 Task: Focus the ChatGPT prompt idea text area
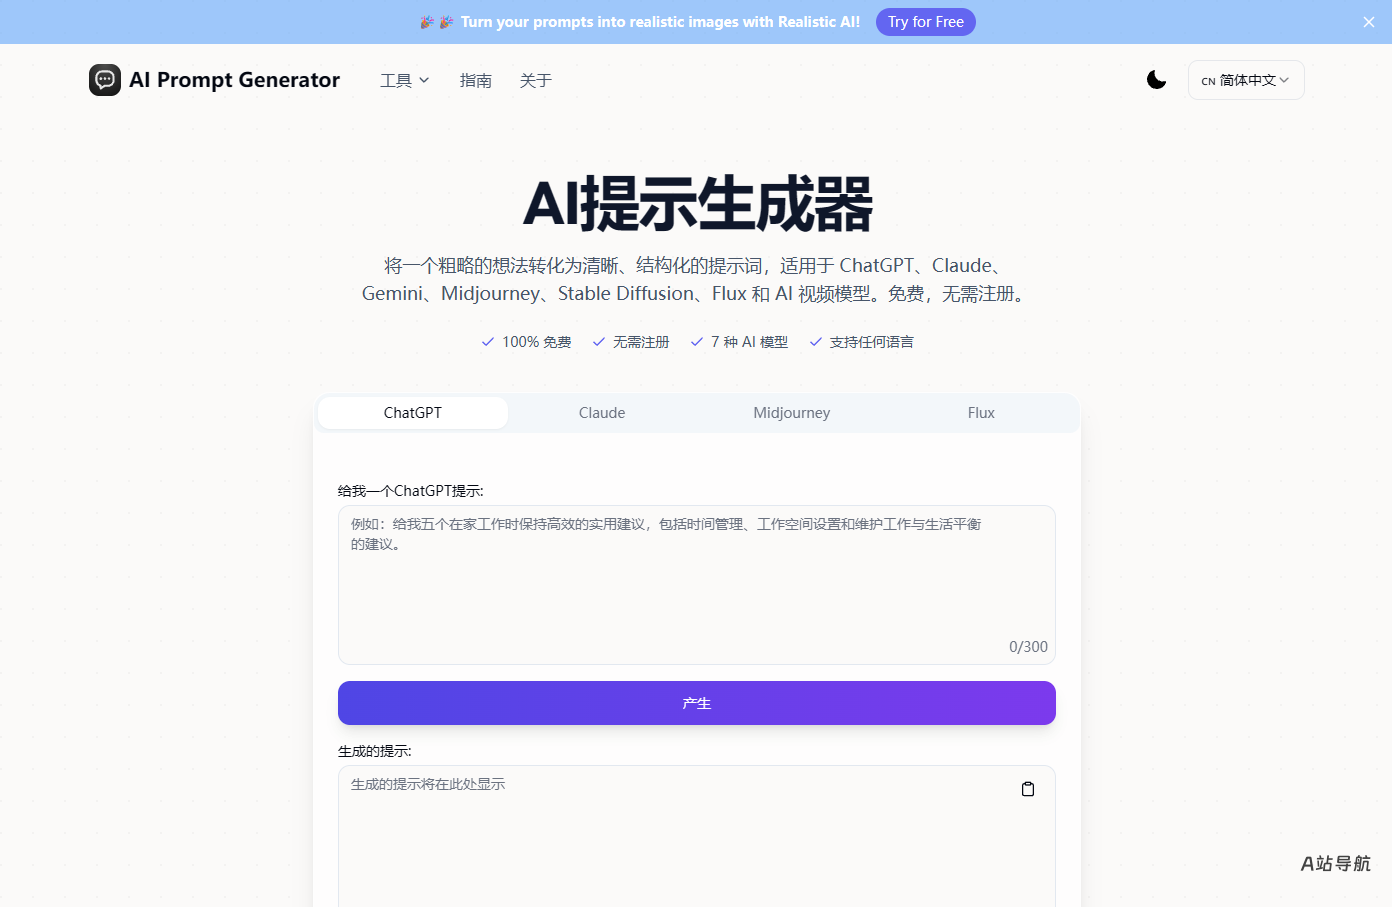click(697, 585)
